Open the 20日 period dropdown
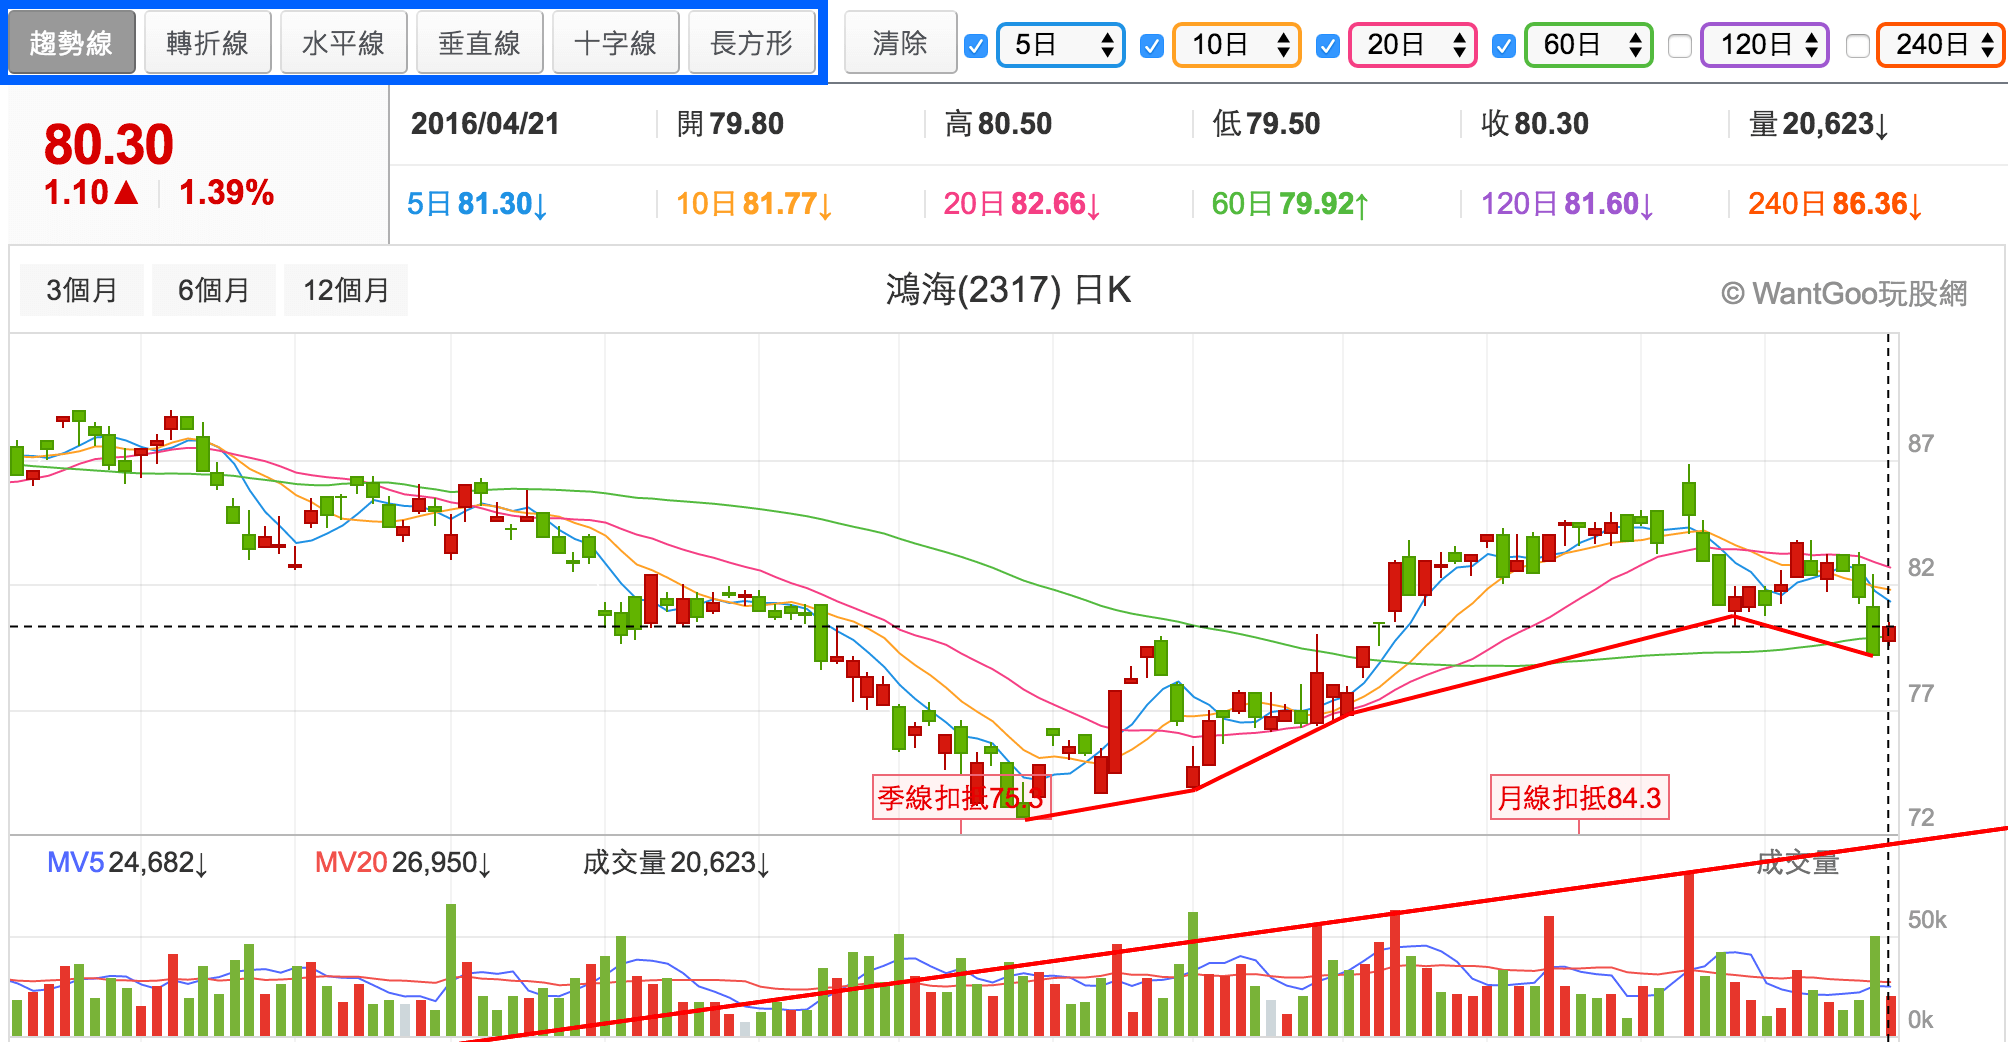Viewport: 2016px width, 1042px height. (x=1413, y=45)
